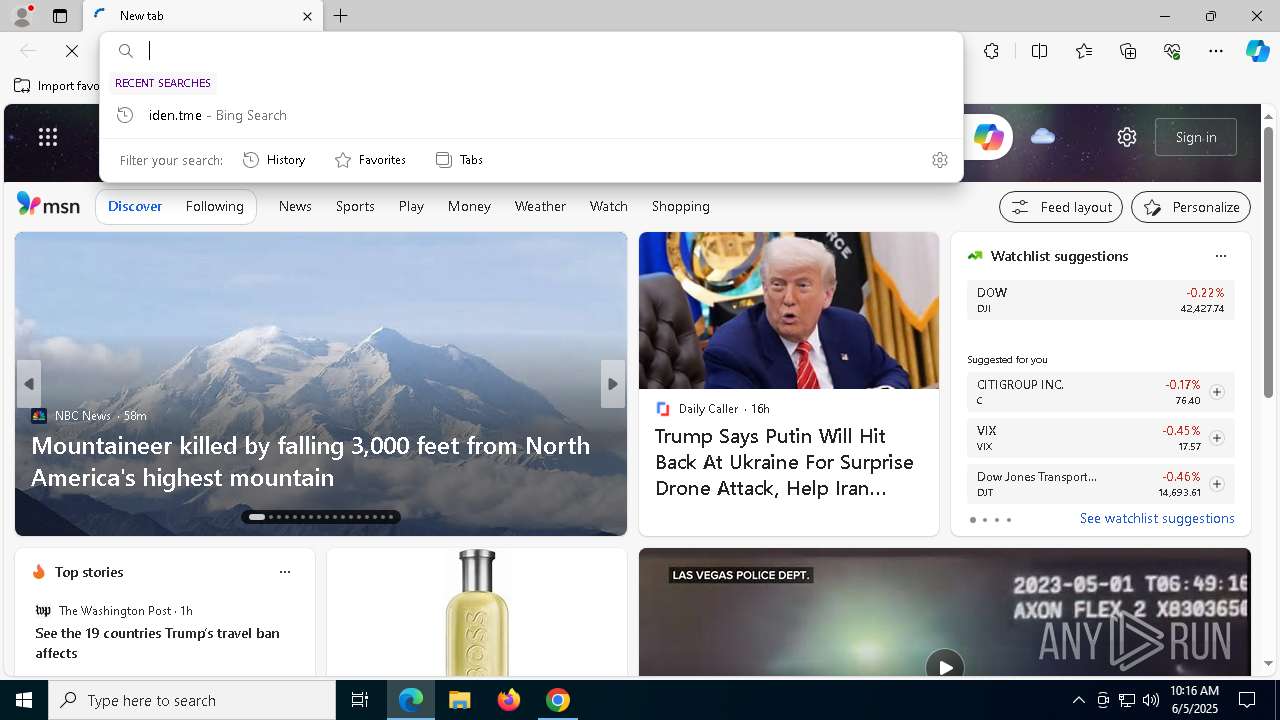The height and width of the screenshot is (720, 1280).
Task: Add CITIGROUP INC. to watchlist
Action: 1217,392
